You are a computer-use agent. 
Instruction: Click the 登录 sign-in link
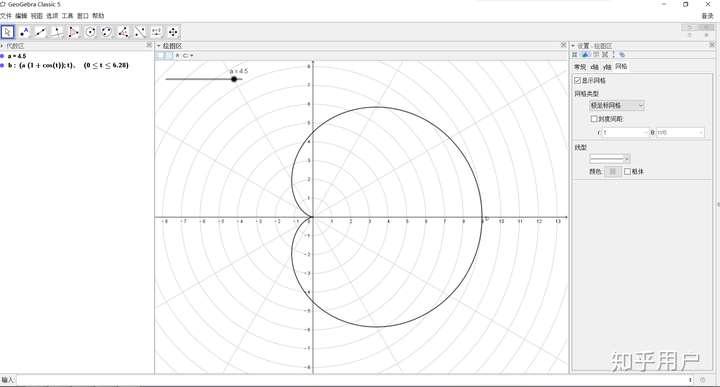pyautogui.click(x=708, y=16)
